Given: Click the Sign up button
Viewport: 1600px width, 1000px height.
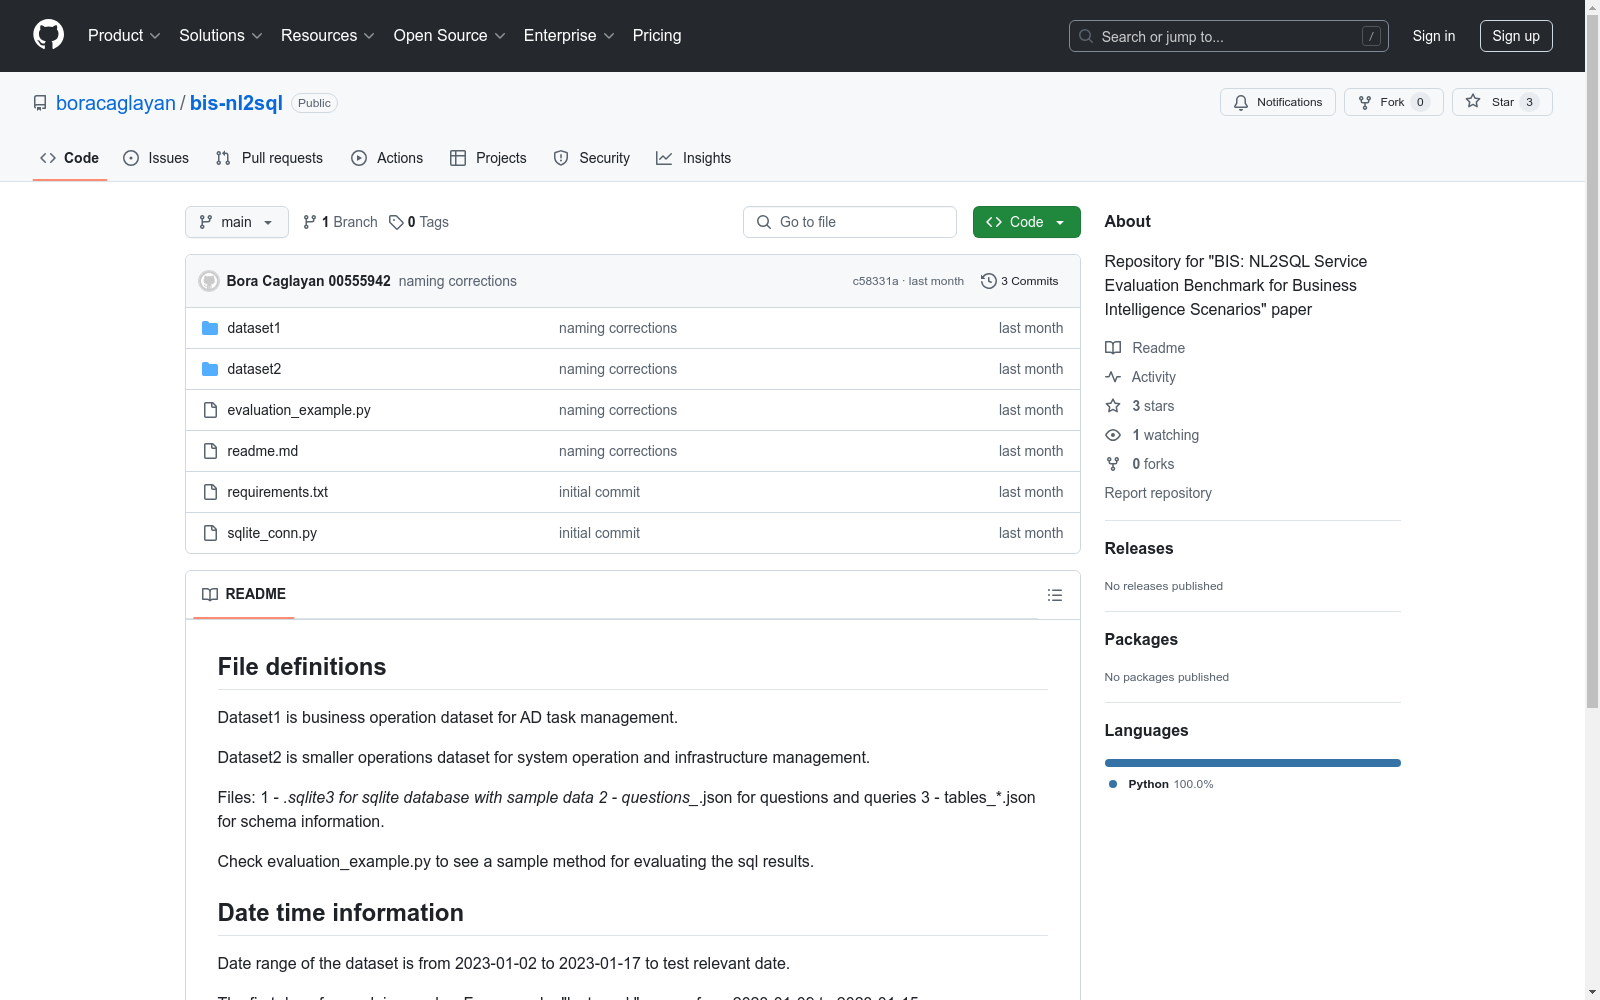Looking at the screenshot, I should pos(1516,36).
